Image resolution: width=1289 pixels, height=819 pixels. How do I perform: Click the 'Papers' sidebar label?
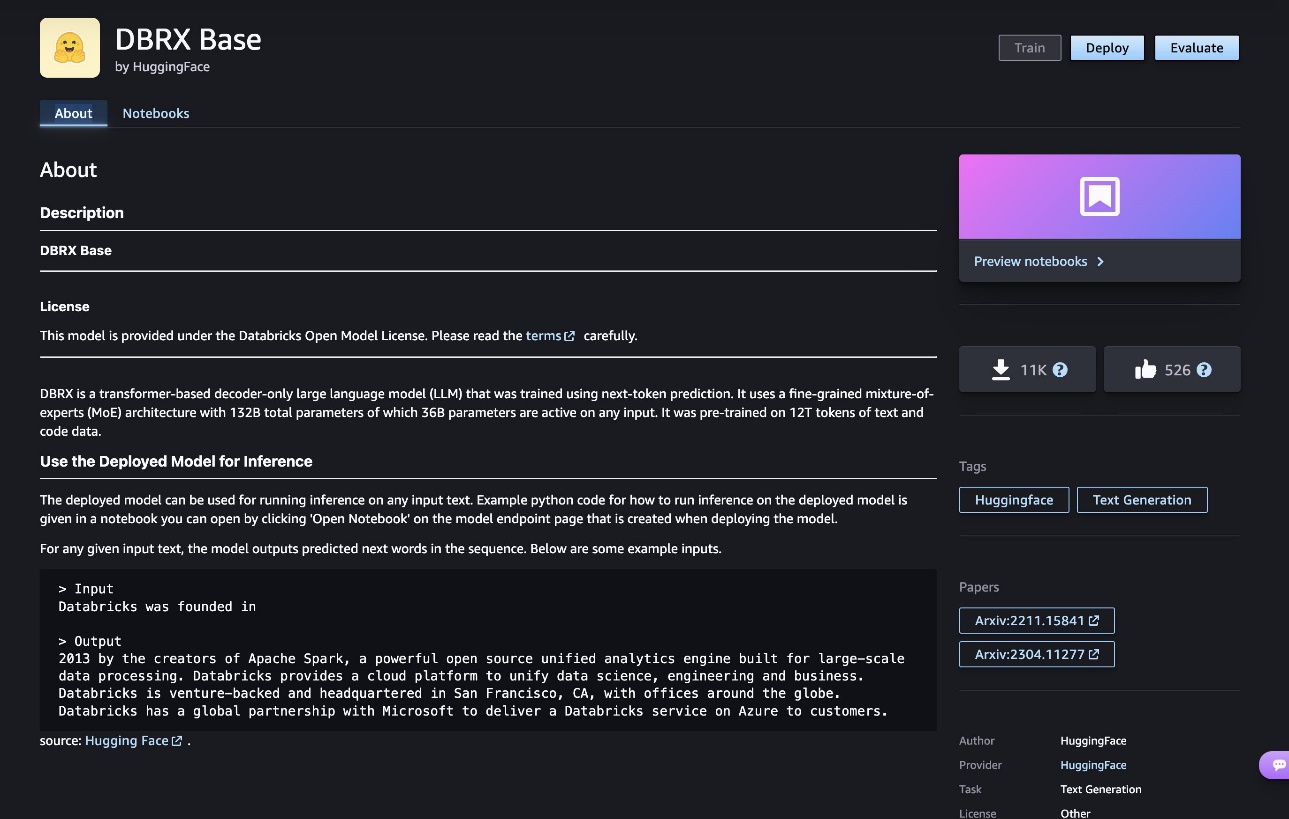[979, 587]
